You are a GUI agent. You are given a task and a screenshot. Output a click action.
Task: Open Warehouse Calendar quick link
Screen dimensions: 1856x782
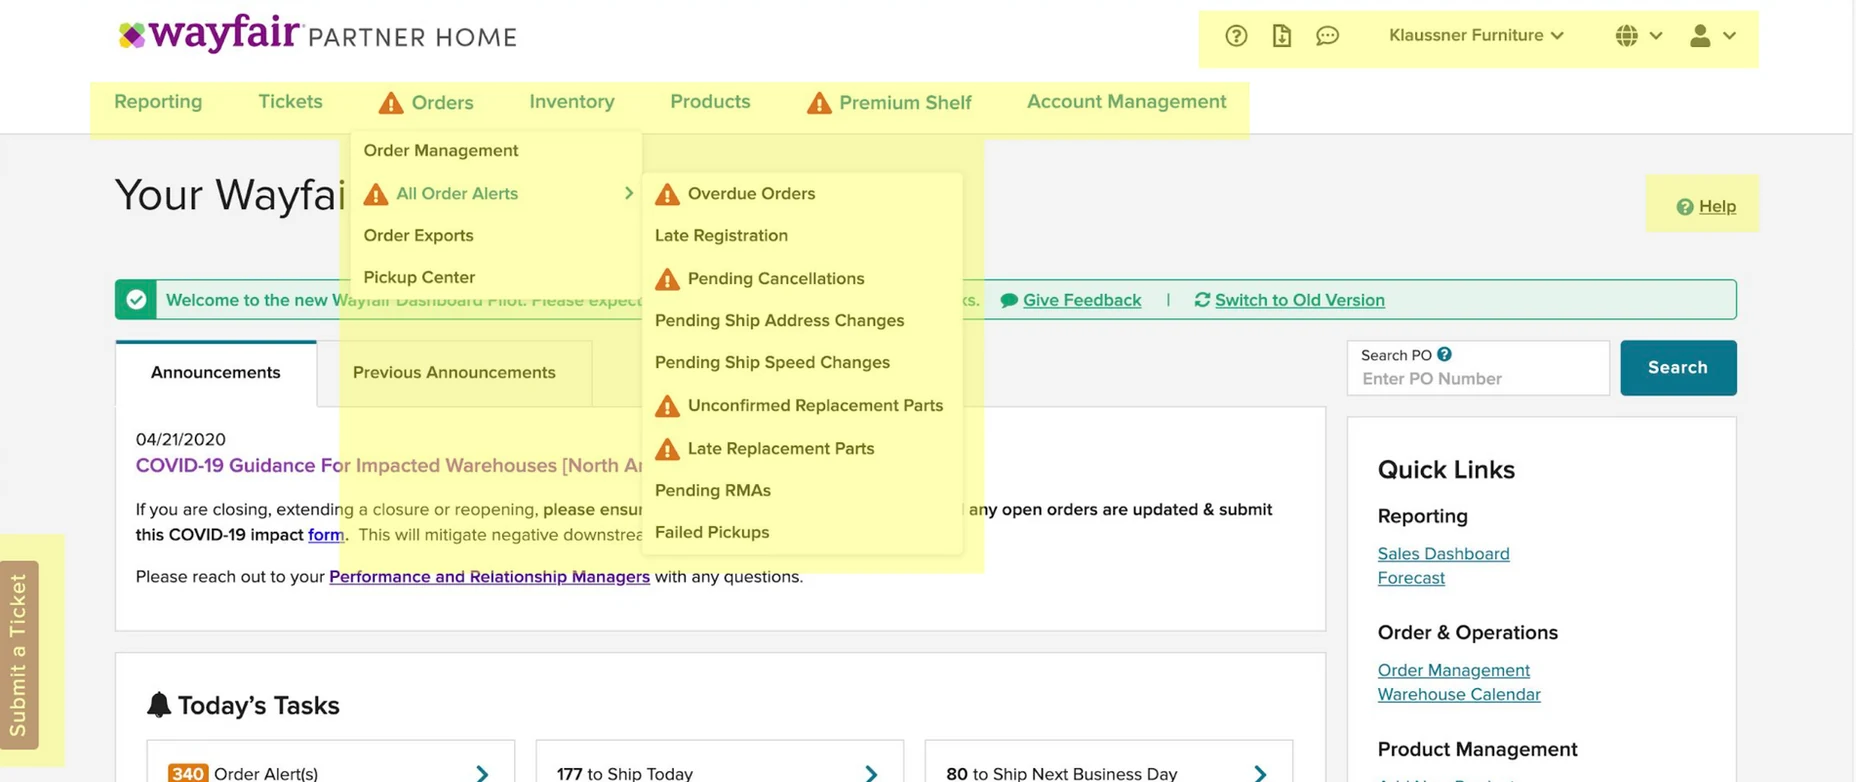1459,694
